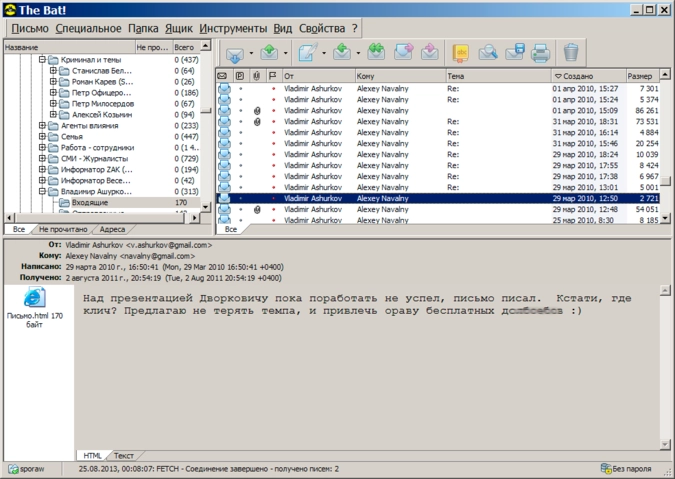Screen dimensions: 675x479
Task: Click the save message toolbar icon
Action: coord(515,53)
